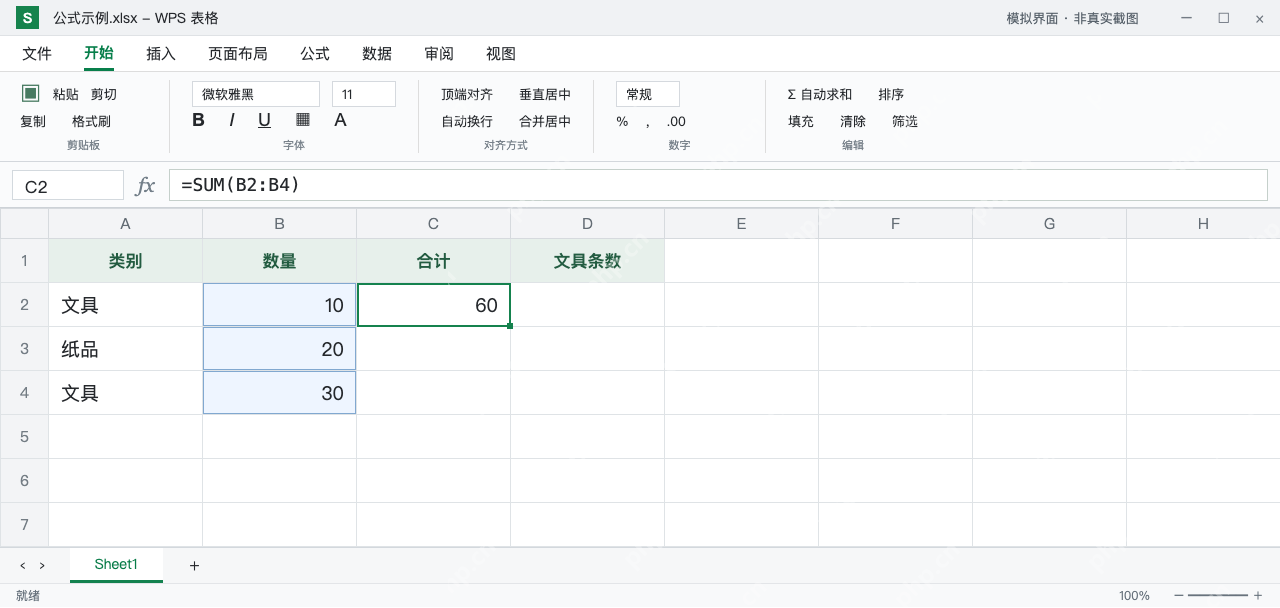Screen dimensions: 1280x608
Task: Zoom in using the plus icon
Action: click(1258, 595)
